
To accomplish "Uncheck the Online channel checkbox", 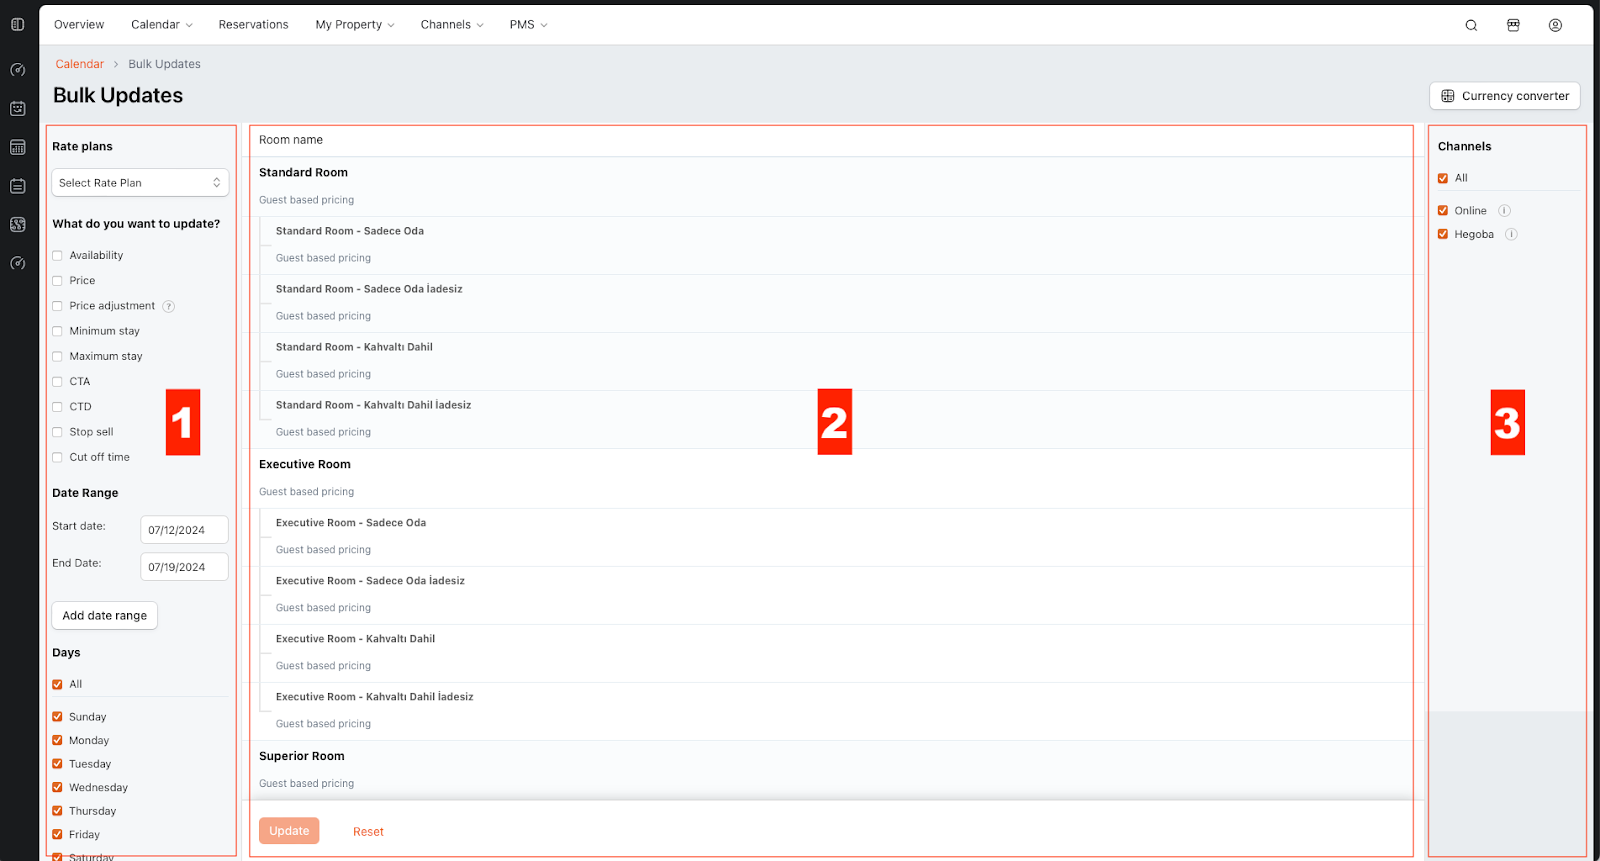I will coord(1443,211).
